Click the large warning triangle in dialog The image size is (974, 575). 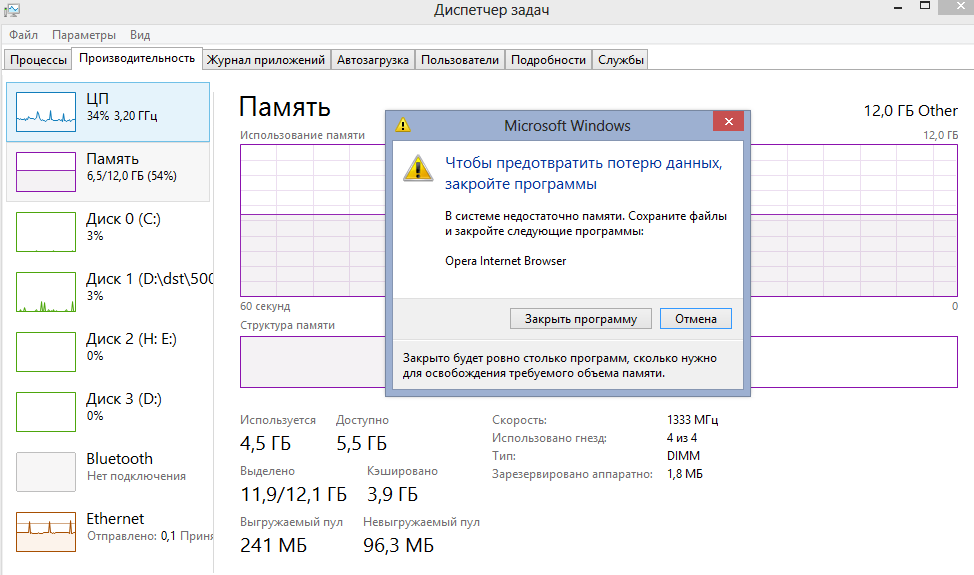418,168
